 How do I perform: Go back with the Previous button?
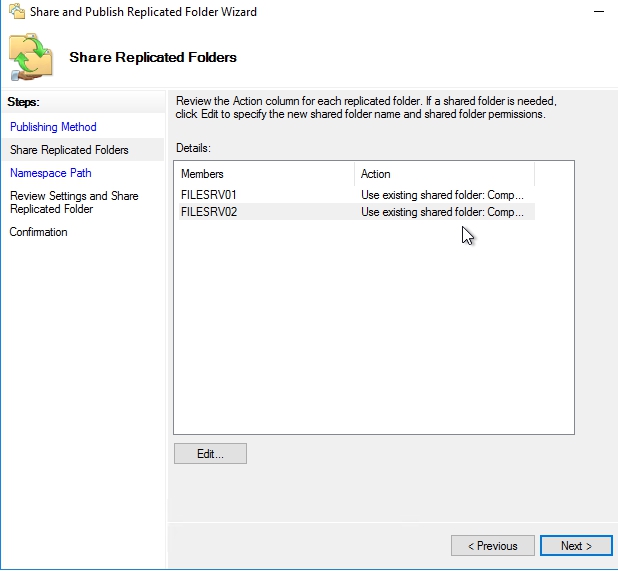[x=492, y=546]
